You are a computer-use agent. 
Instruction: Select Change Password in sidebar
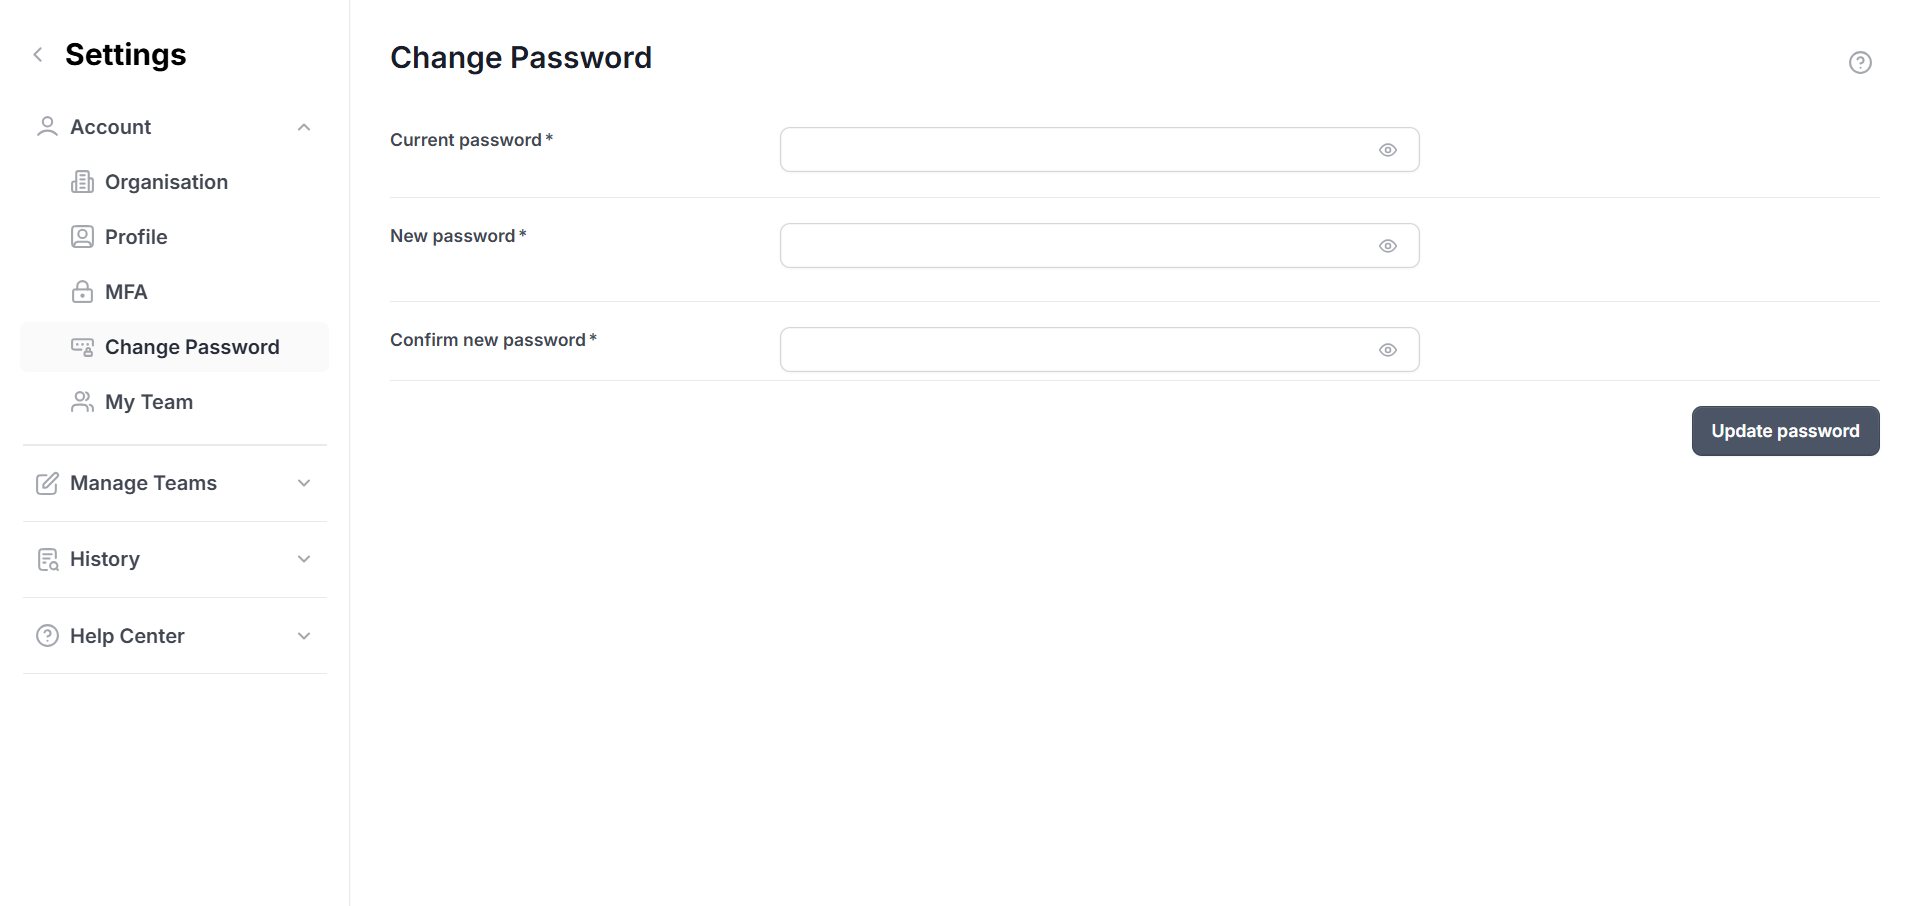click(191, 347)
